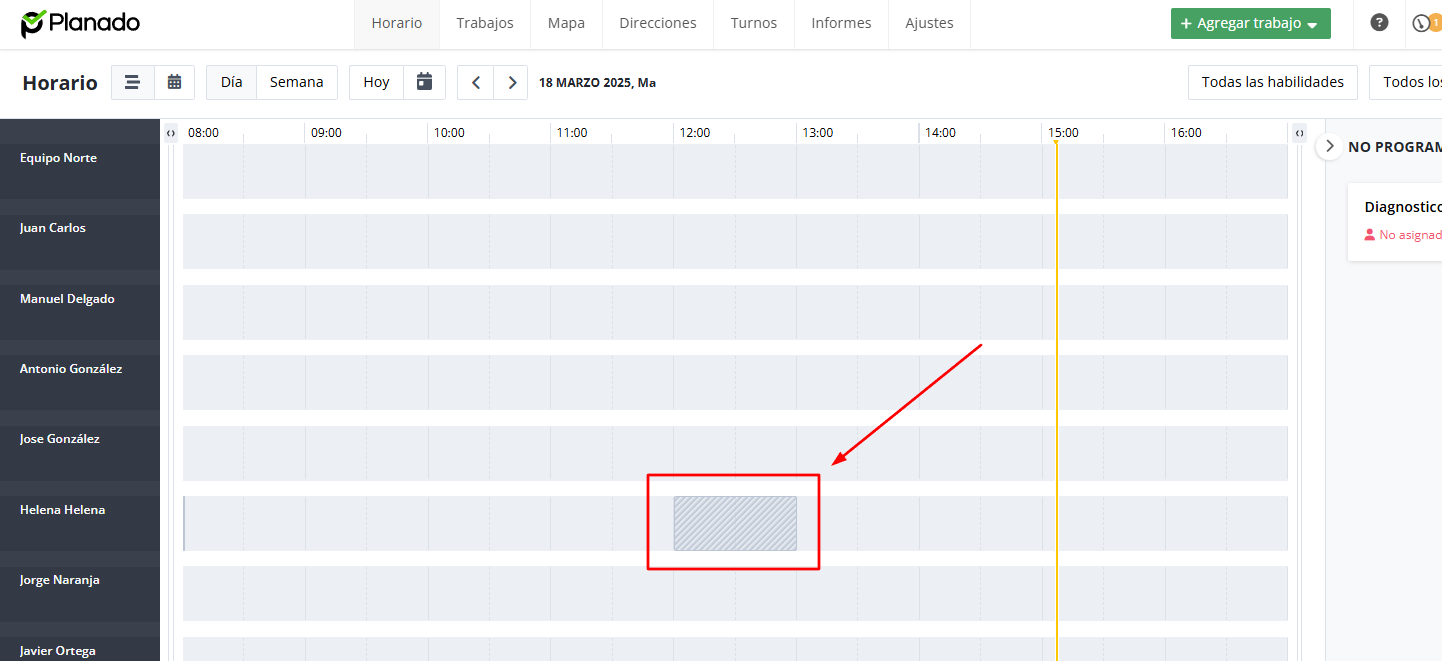1442x661 pixels.
Task: Select the Manuel Delgado row label
Action: coord(67,299)
